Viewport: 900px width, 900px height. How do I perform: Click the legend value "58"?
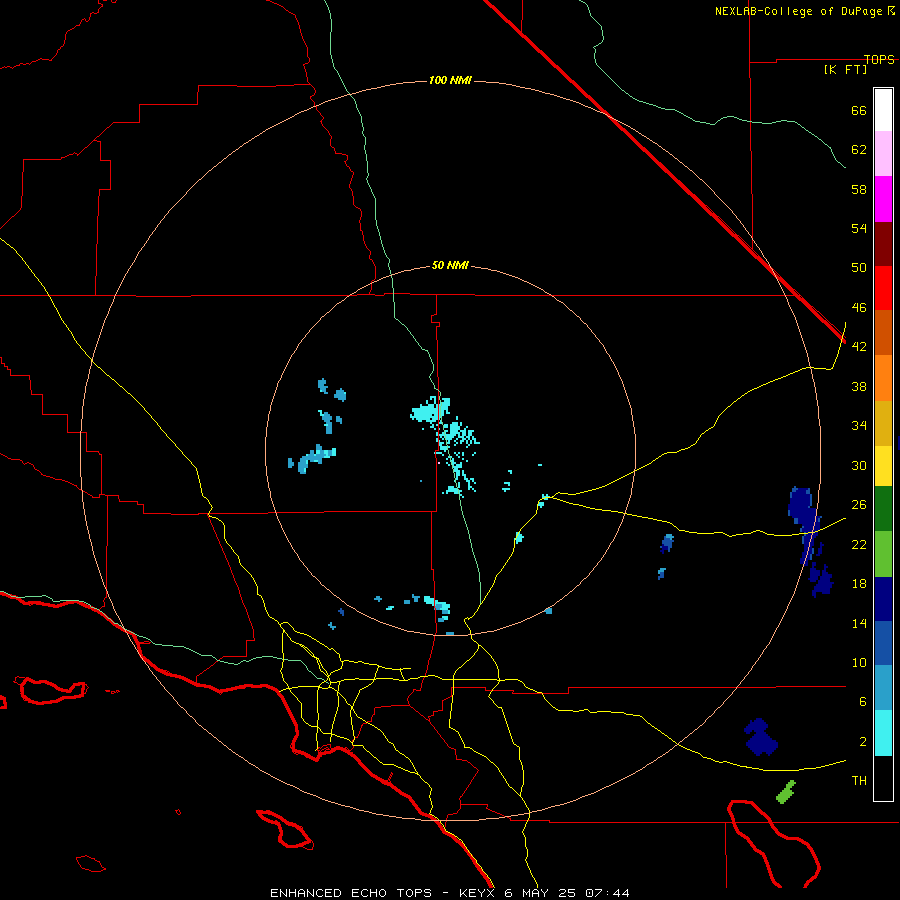859,189
